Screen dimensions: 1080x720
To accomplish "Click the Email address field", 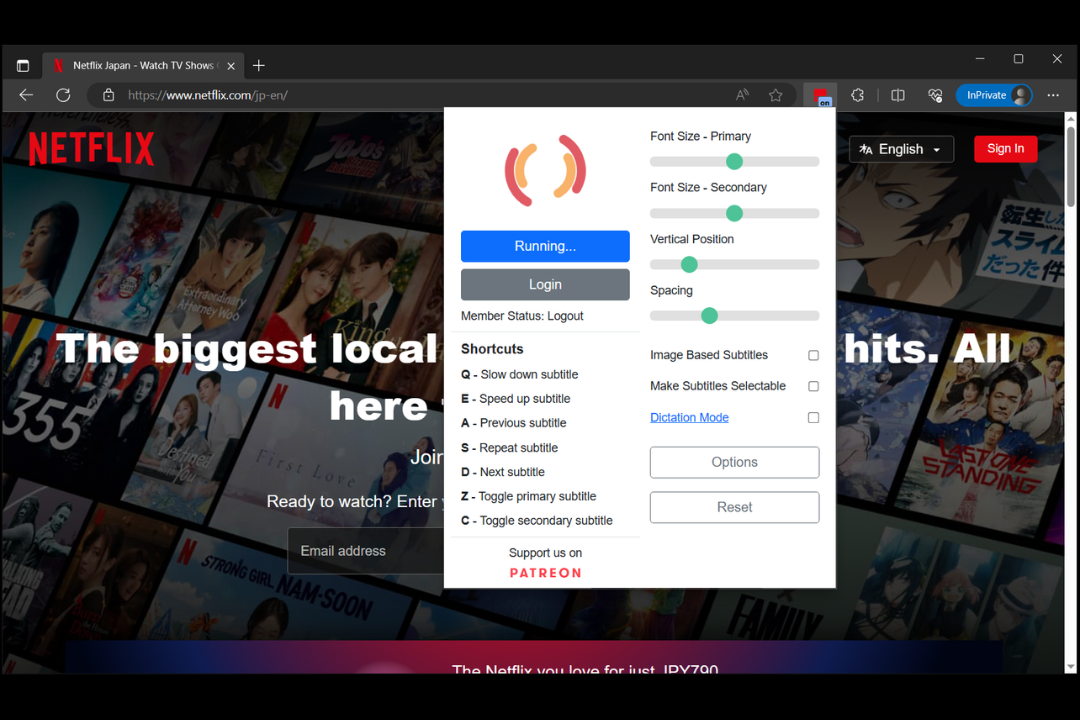I will click(366, 551).
